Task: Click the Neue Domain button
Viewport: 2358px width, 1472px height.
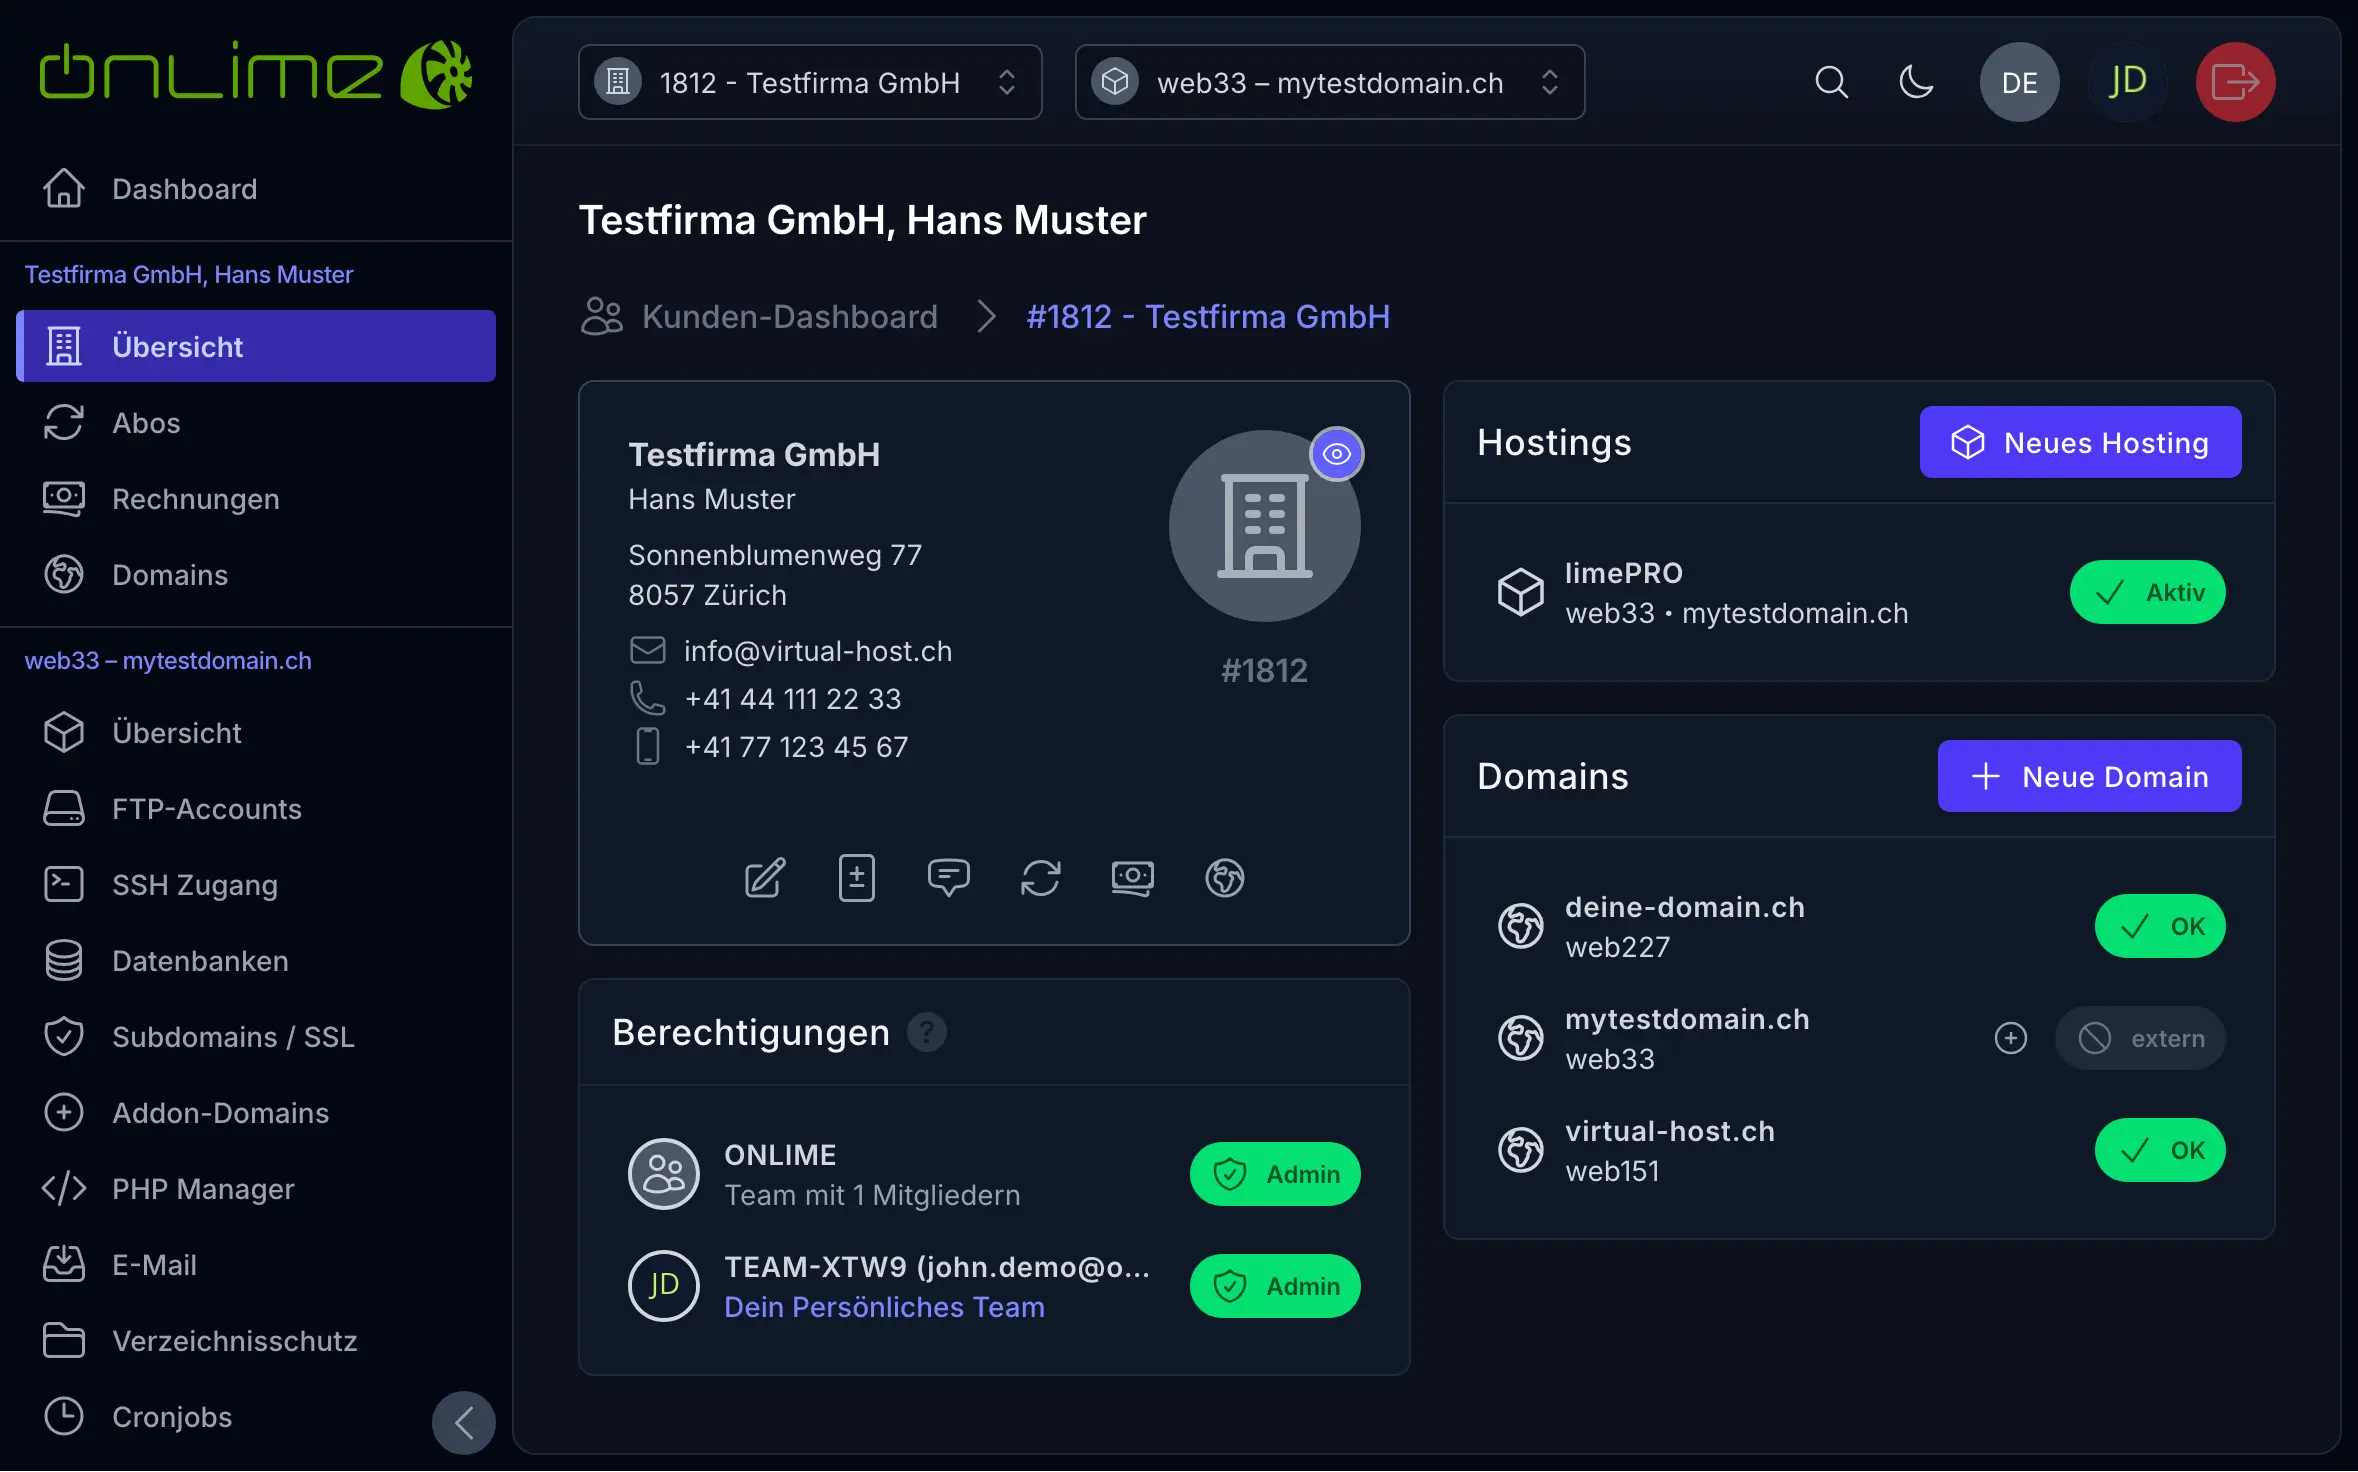Action: click(x=2089, y=776)
